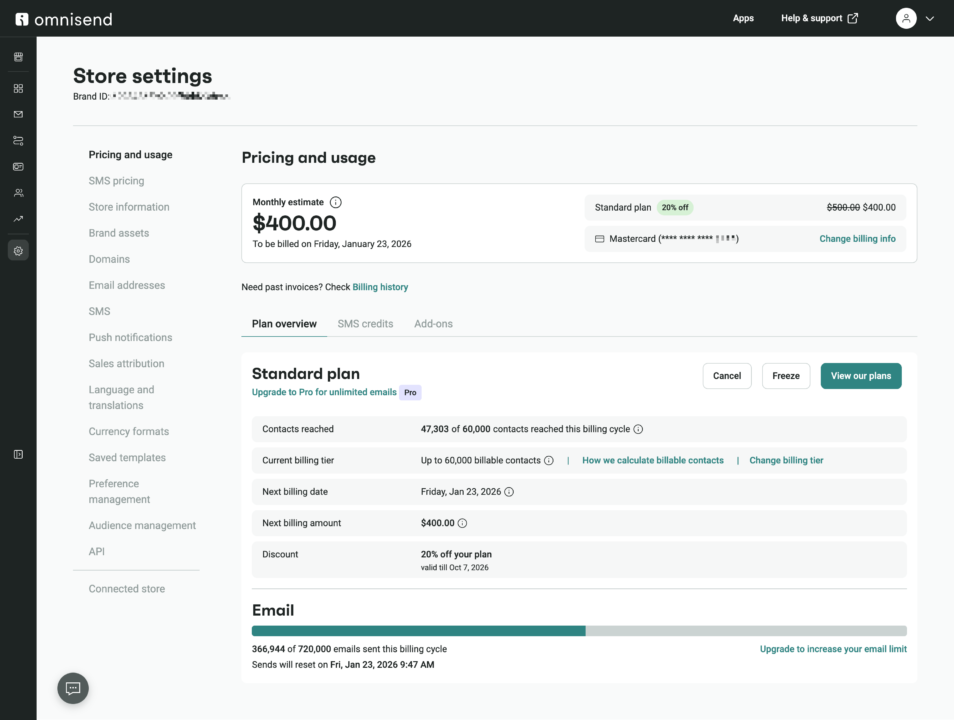Open the dashboard grid icon
The image size is (954, 720).
tap(18, 88)
